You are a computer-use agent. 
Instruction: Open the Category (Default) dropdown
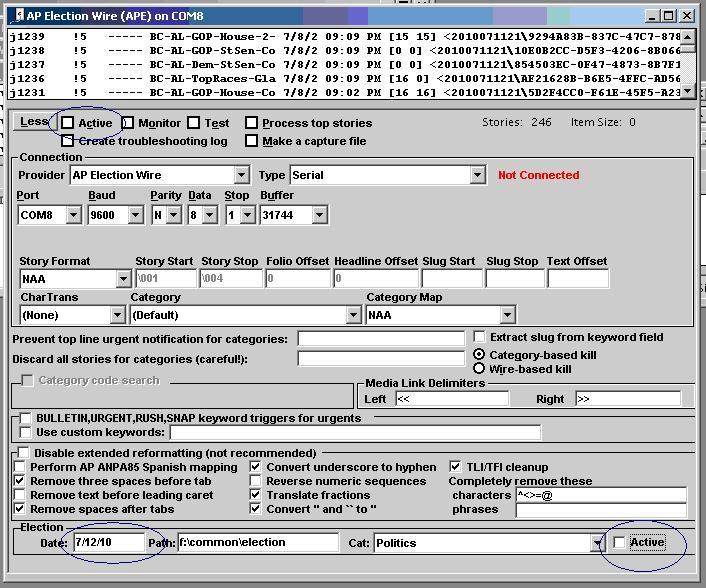pyautogui.click(x=353, y=314)
